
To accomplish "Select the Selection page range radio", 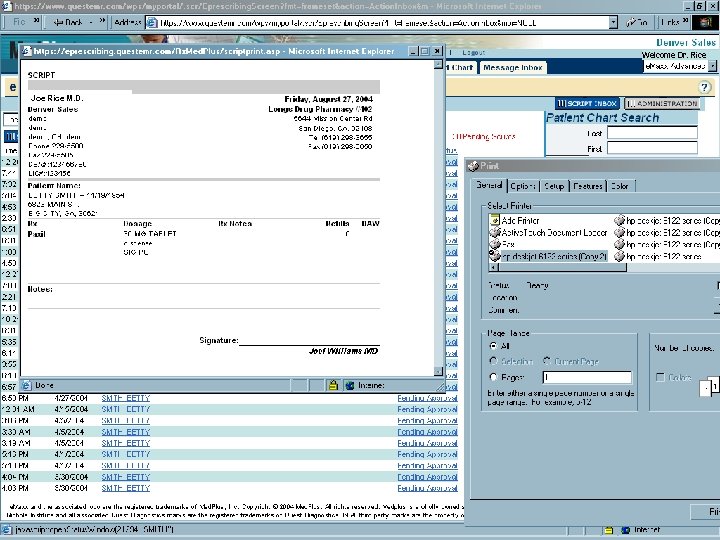I will [x=494, y=361].
